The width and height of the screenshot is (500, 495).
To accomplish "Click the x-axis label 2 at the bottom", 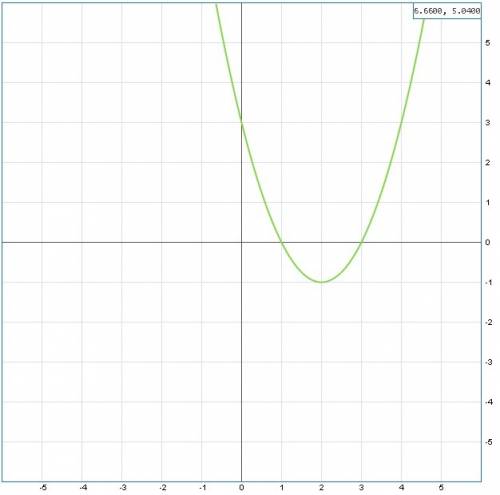I will coord(321,488).
